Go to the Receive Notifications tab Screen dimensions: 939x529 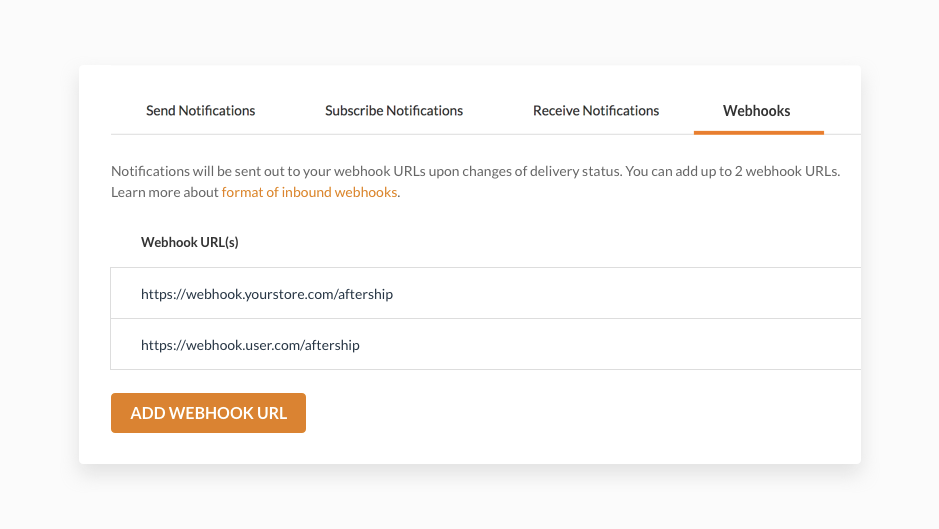click(596, 111)
